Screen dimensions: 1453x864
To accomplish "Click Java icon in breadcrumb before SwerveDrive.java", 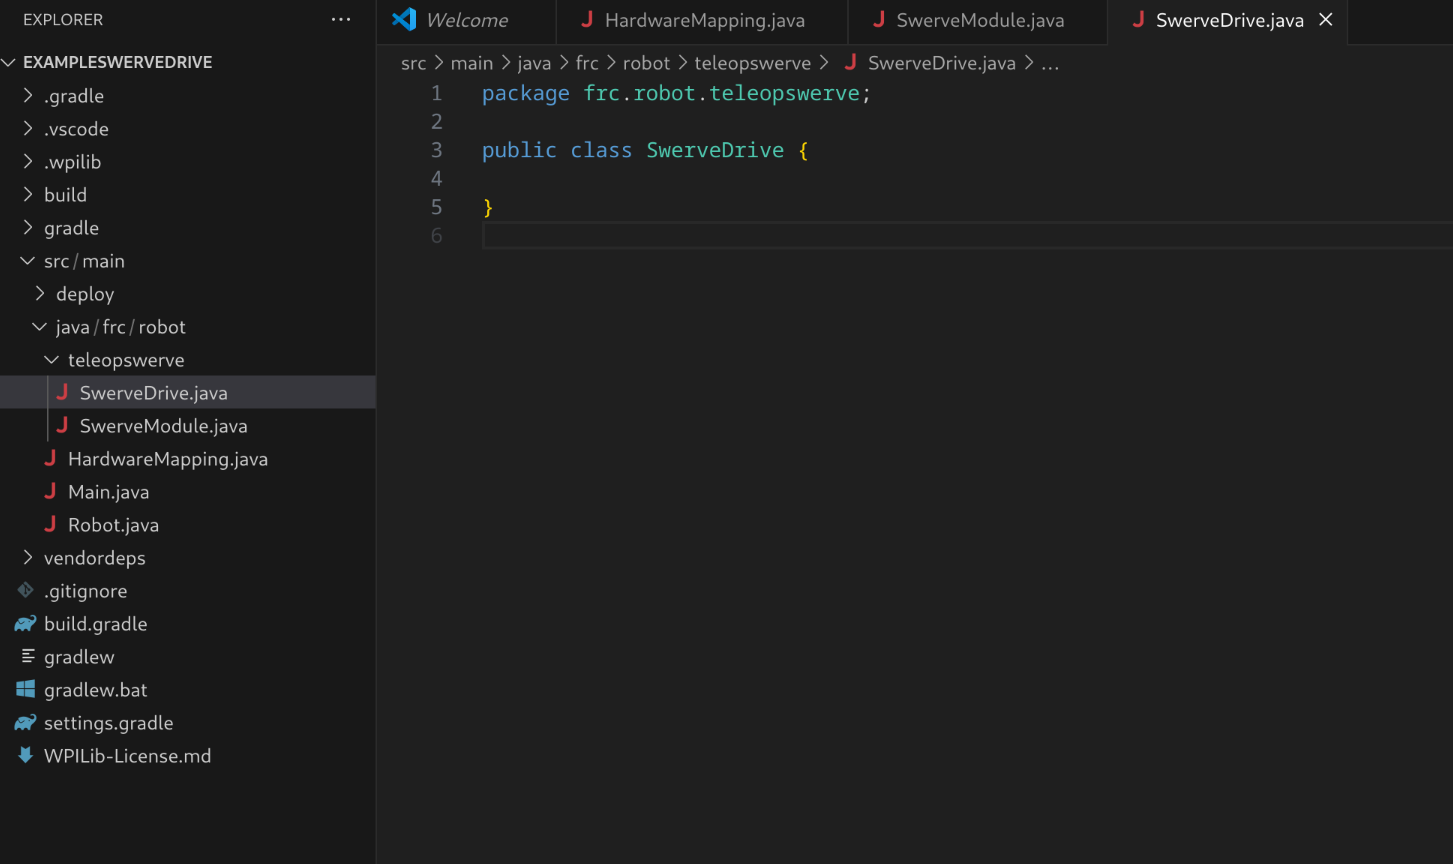I will (851, 63).
